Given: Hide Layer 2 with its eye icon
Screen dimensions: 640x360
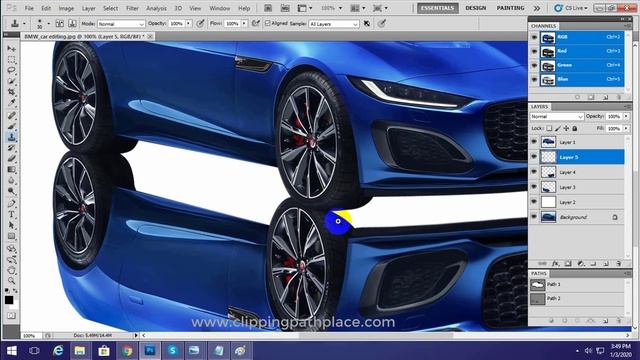Looking at the screenshot, I should pos(534,202).
